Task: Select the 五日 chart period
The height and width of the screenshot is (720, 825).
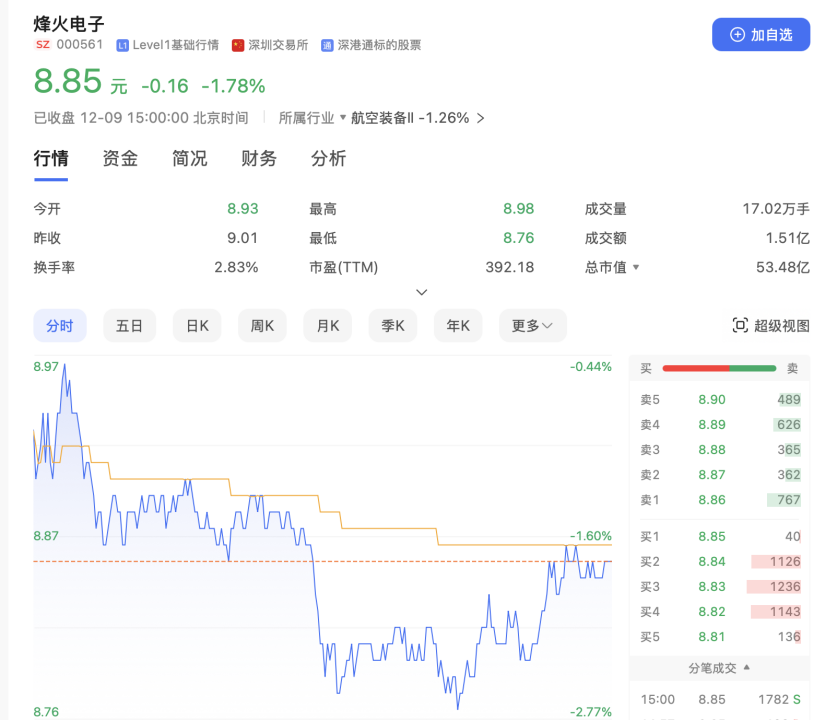Action: [129, 326]
